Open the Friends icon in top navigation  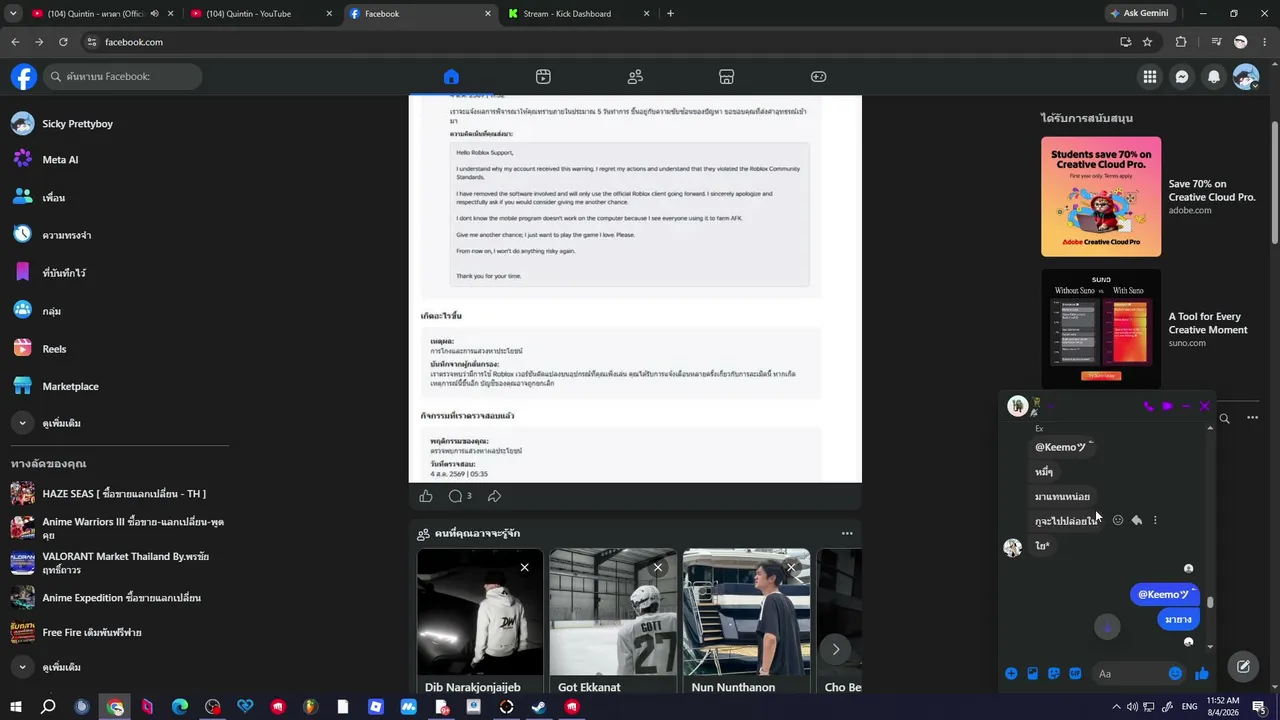click(635, 77)
